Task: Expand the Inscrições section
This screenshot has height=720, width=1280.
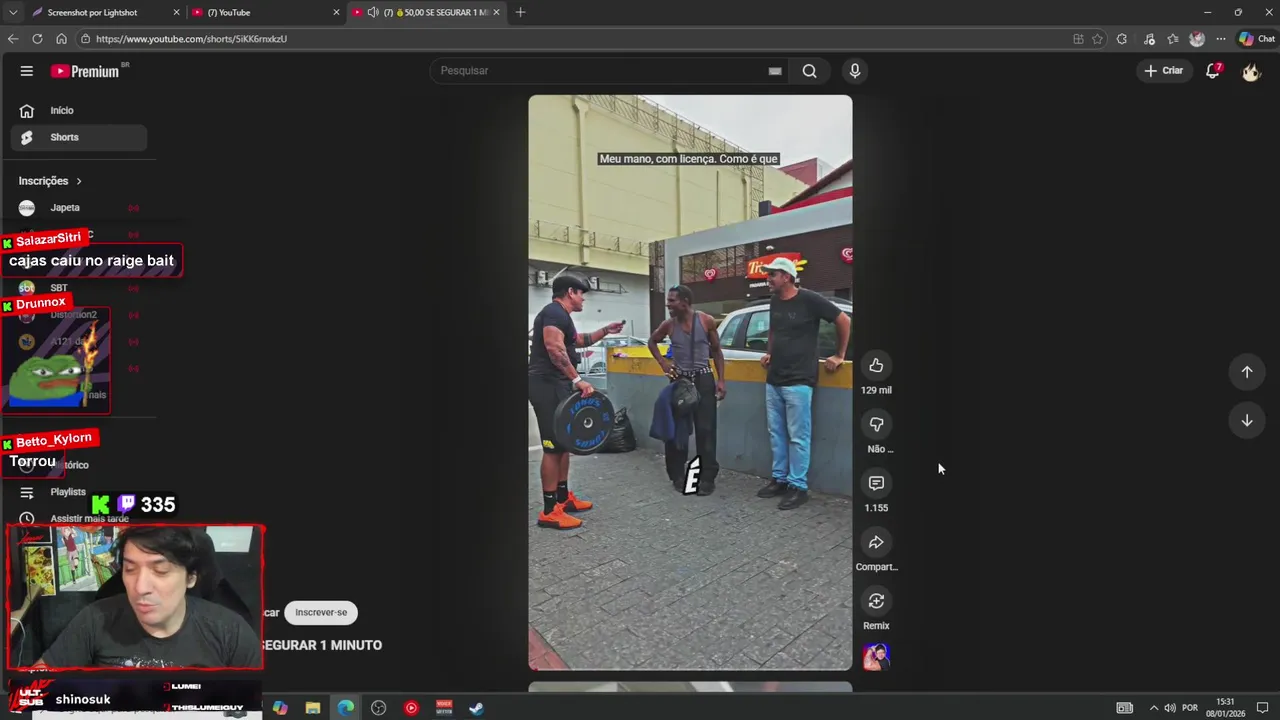Action: tap(50, 181)
